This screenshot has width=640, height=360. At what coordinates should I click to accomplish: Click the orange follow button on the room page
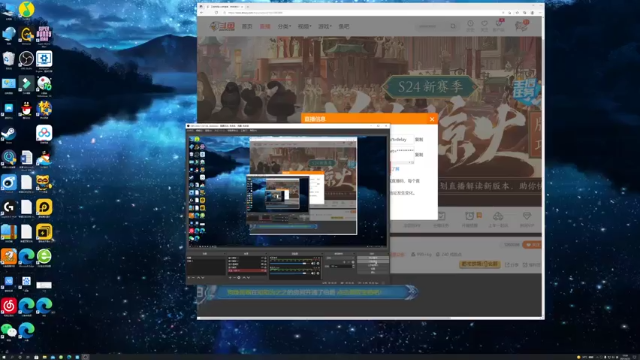click(x=532, y=244)
